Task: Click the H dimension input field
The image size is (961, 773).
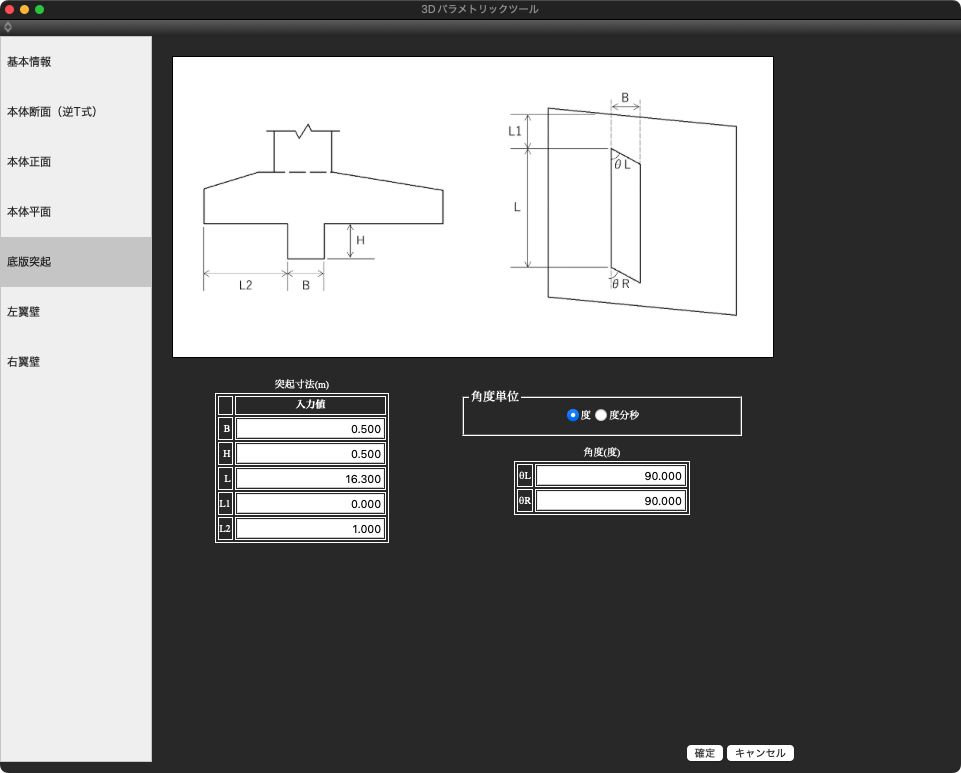Action: [310, 454]
